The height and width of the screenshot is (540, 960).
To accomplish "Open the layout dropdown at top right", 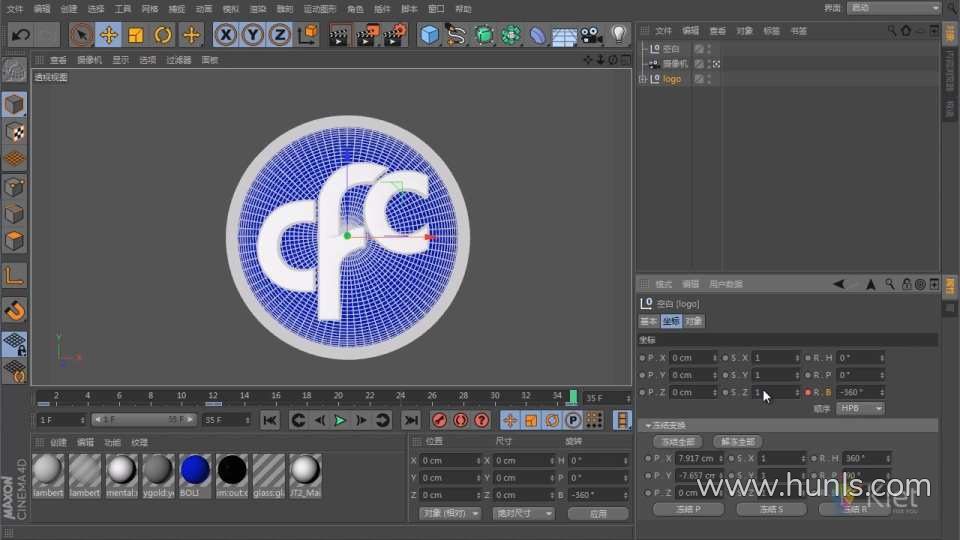I will pos(894,8).
